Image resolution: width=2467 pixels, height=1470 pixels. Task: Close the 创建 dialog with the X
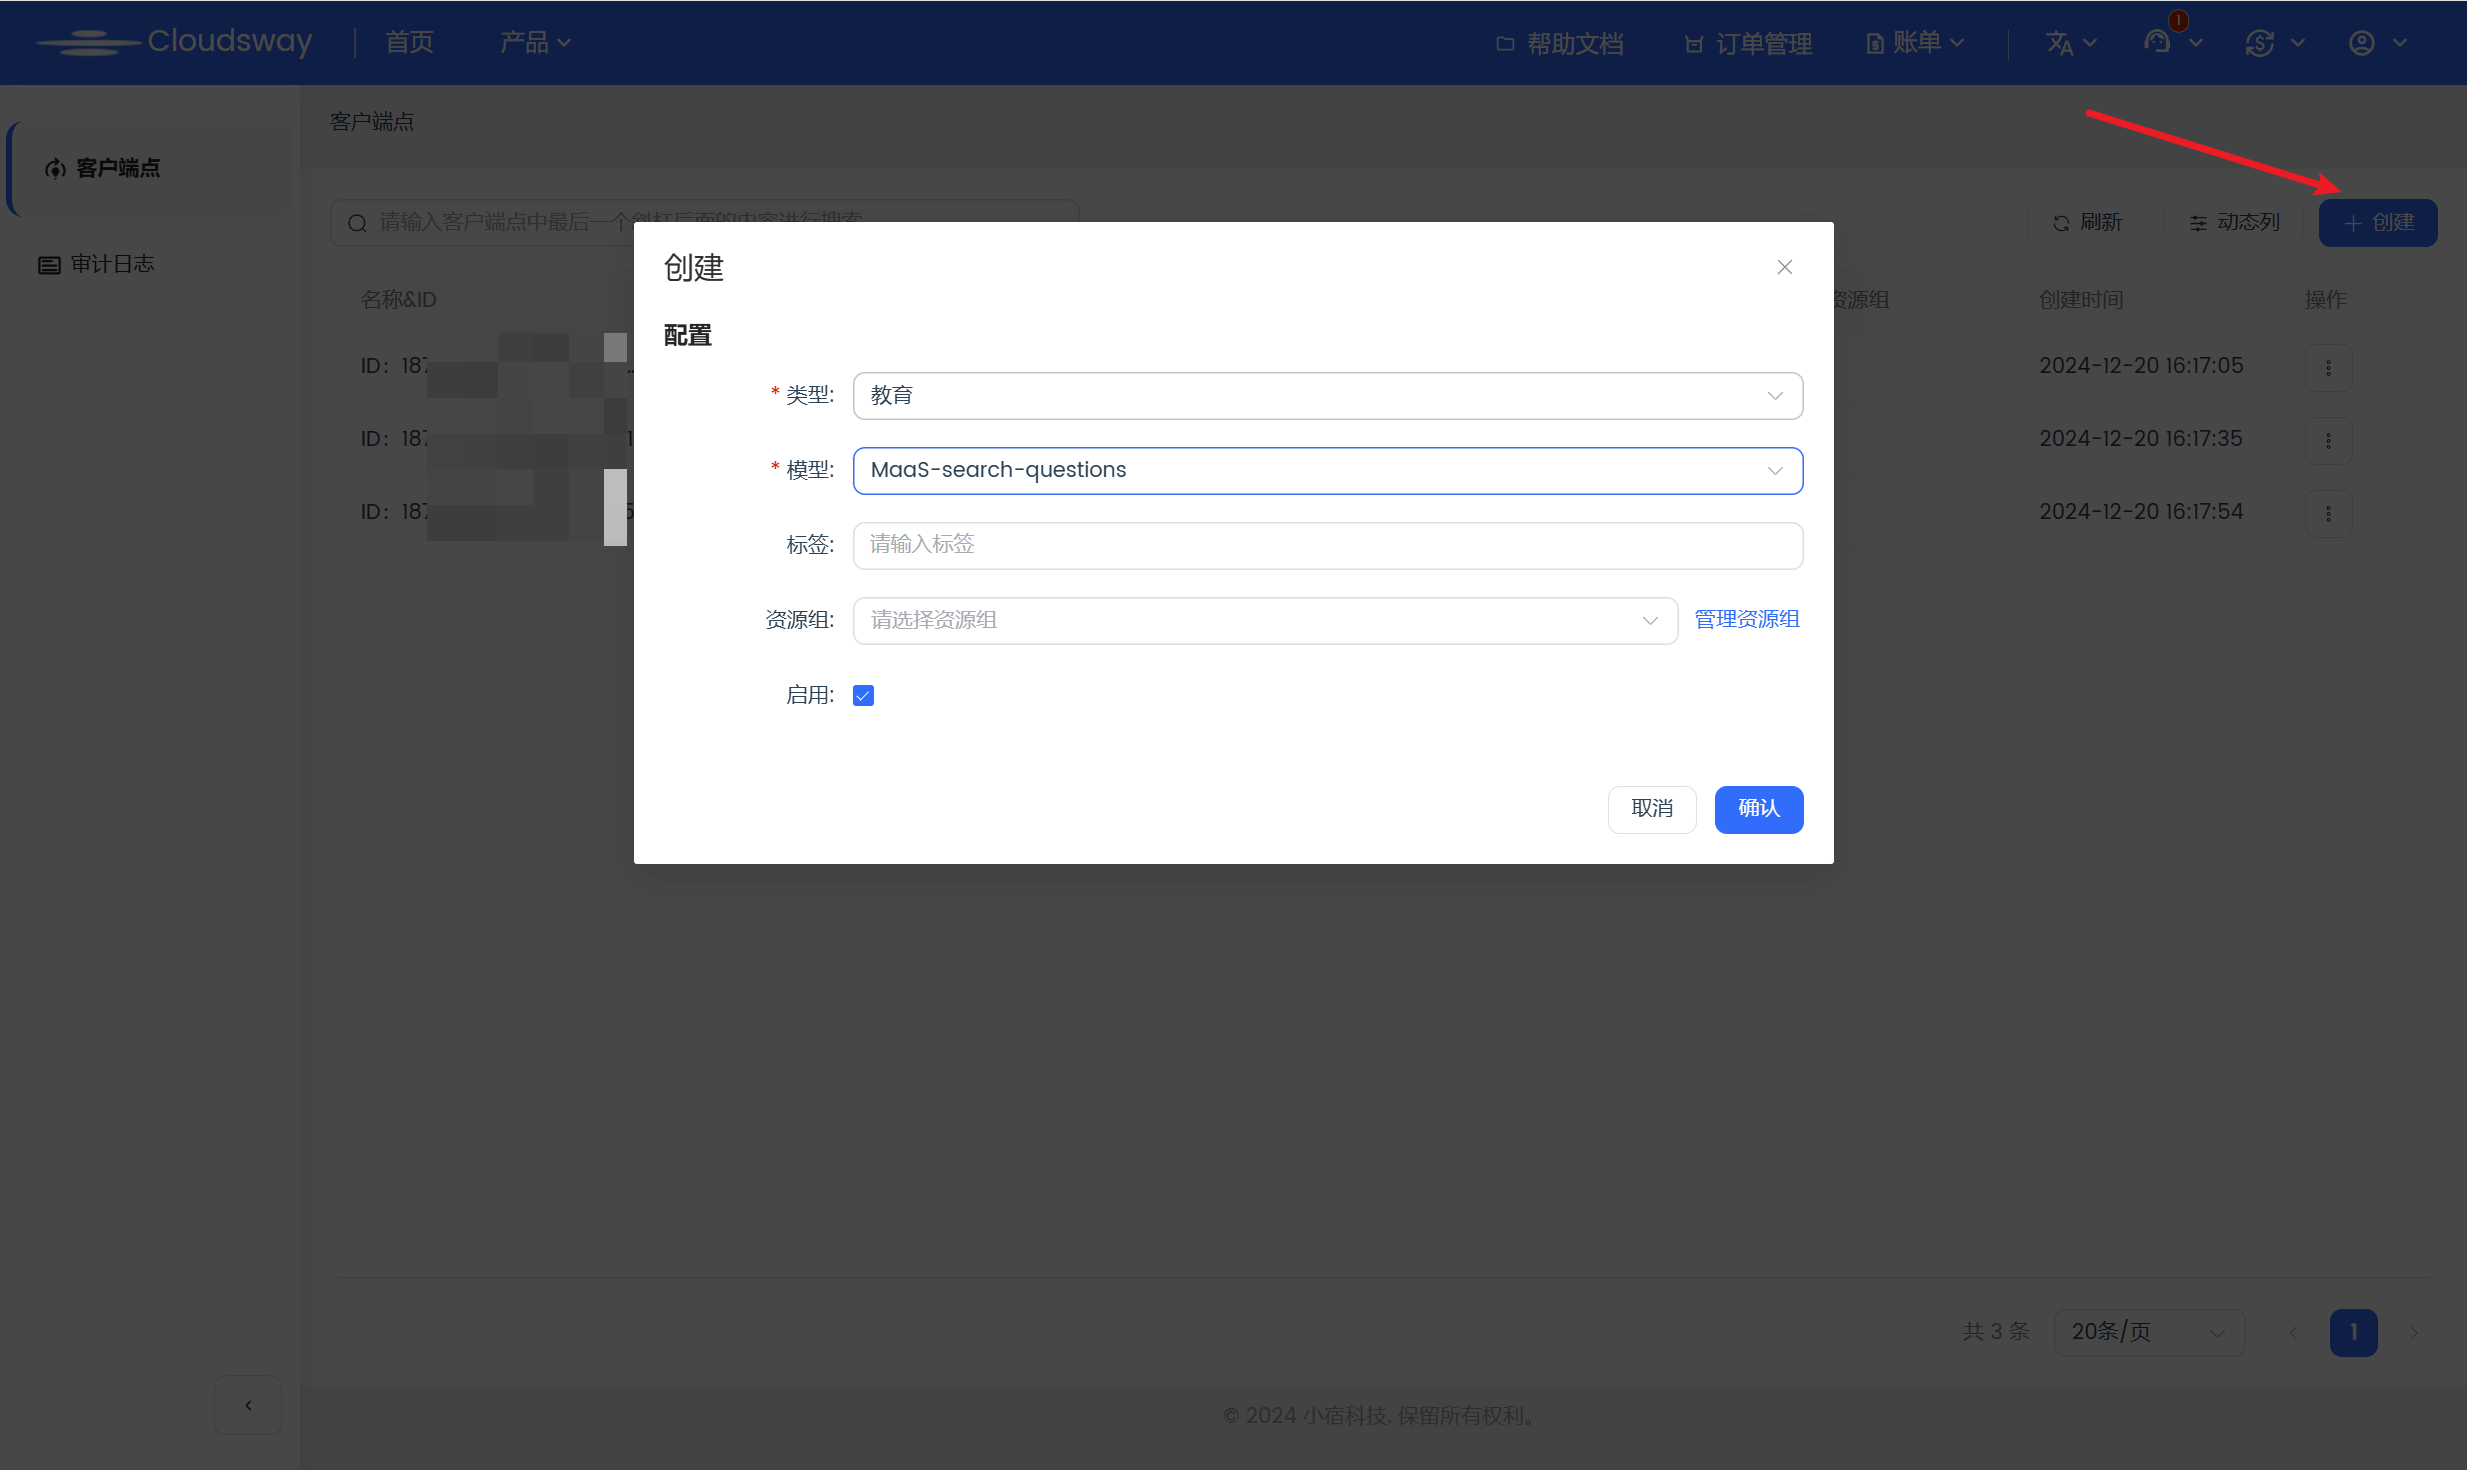(1784, 267)
